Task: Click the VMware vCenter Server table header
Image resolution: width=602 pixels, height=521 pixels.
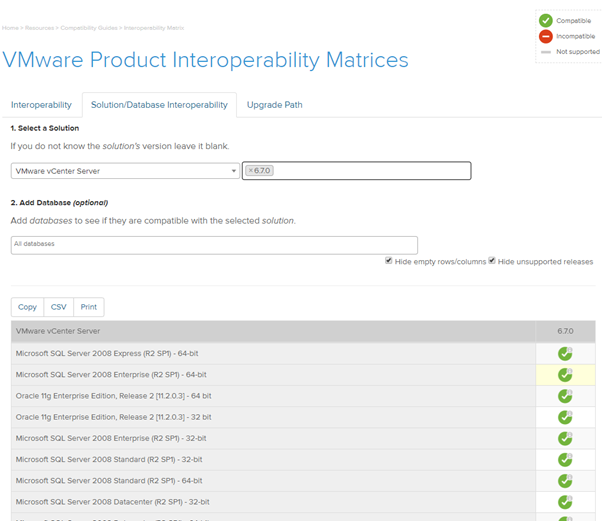Action: [273, 331]
